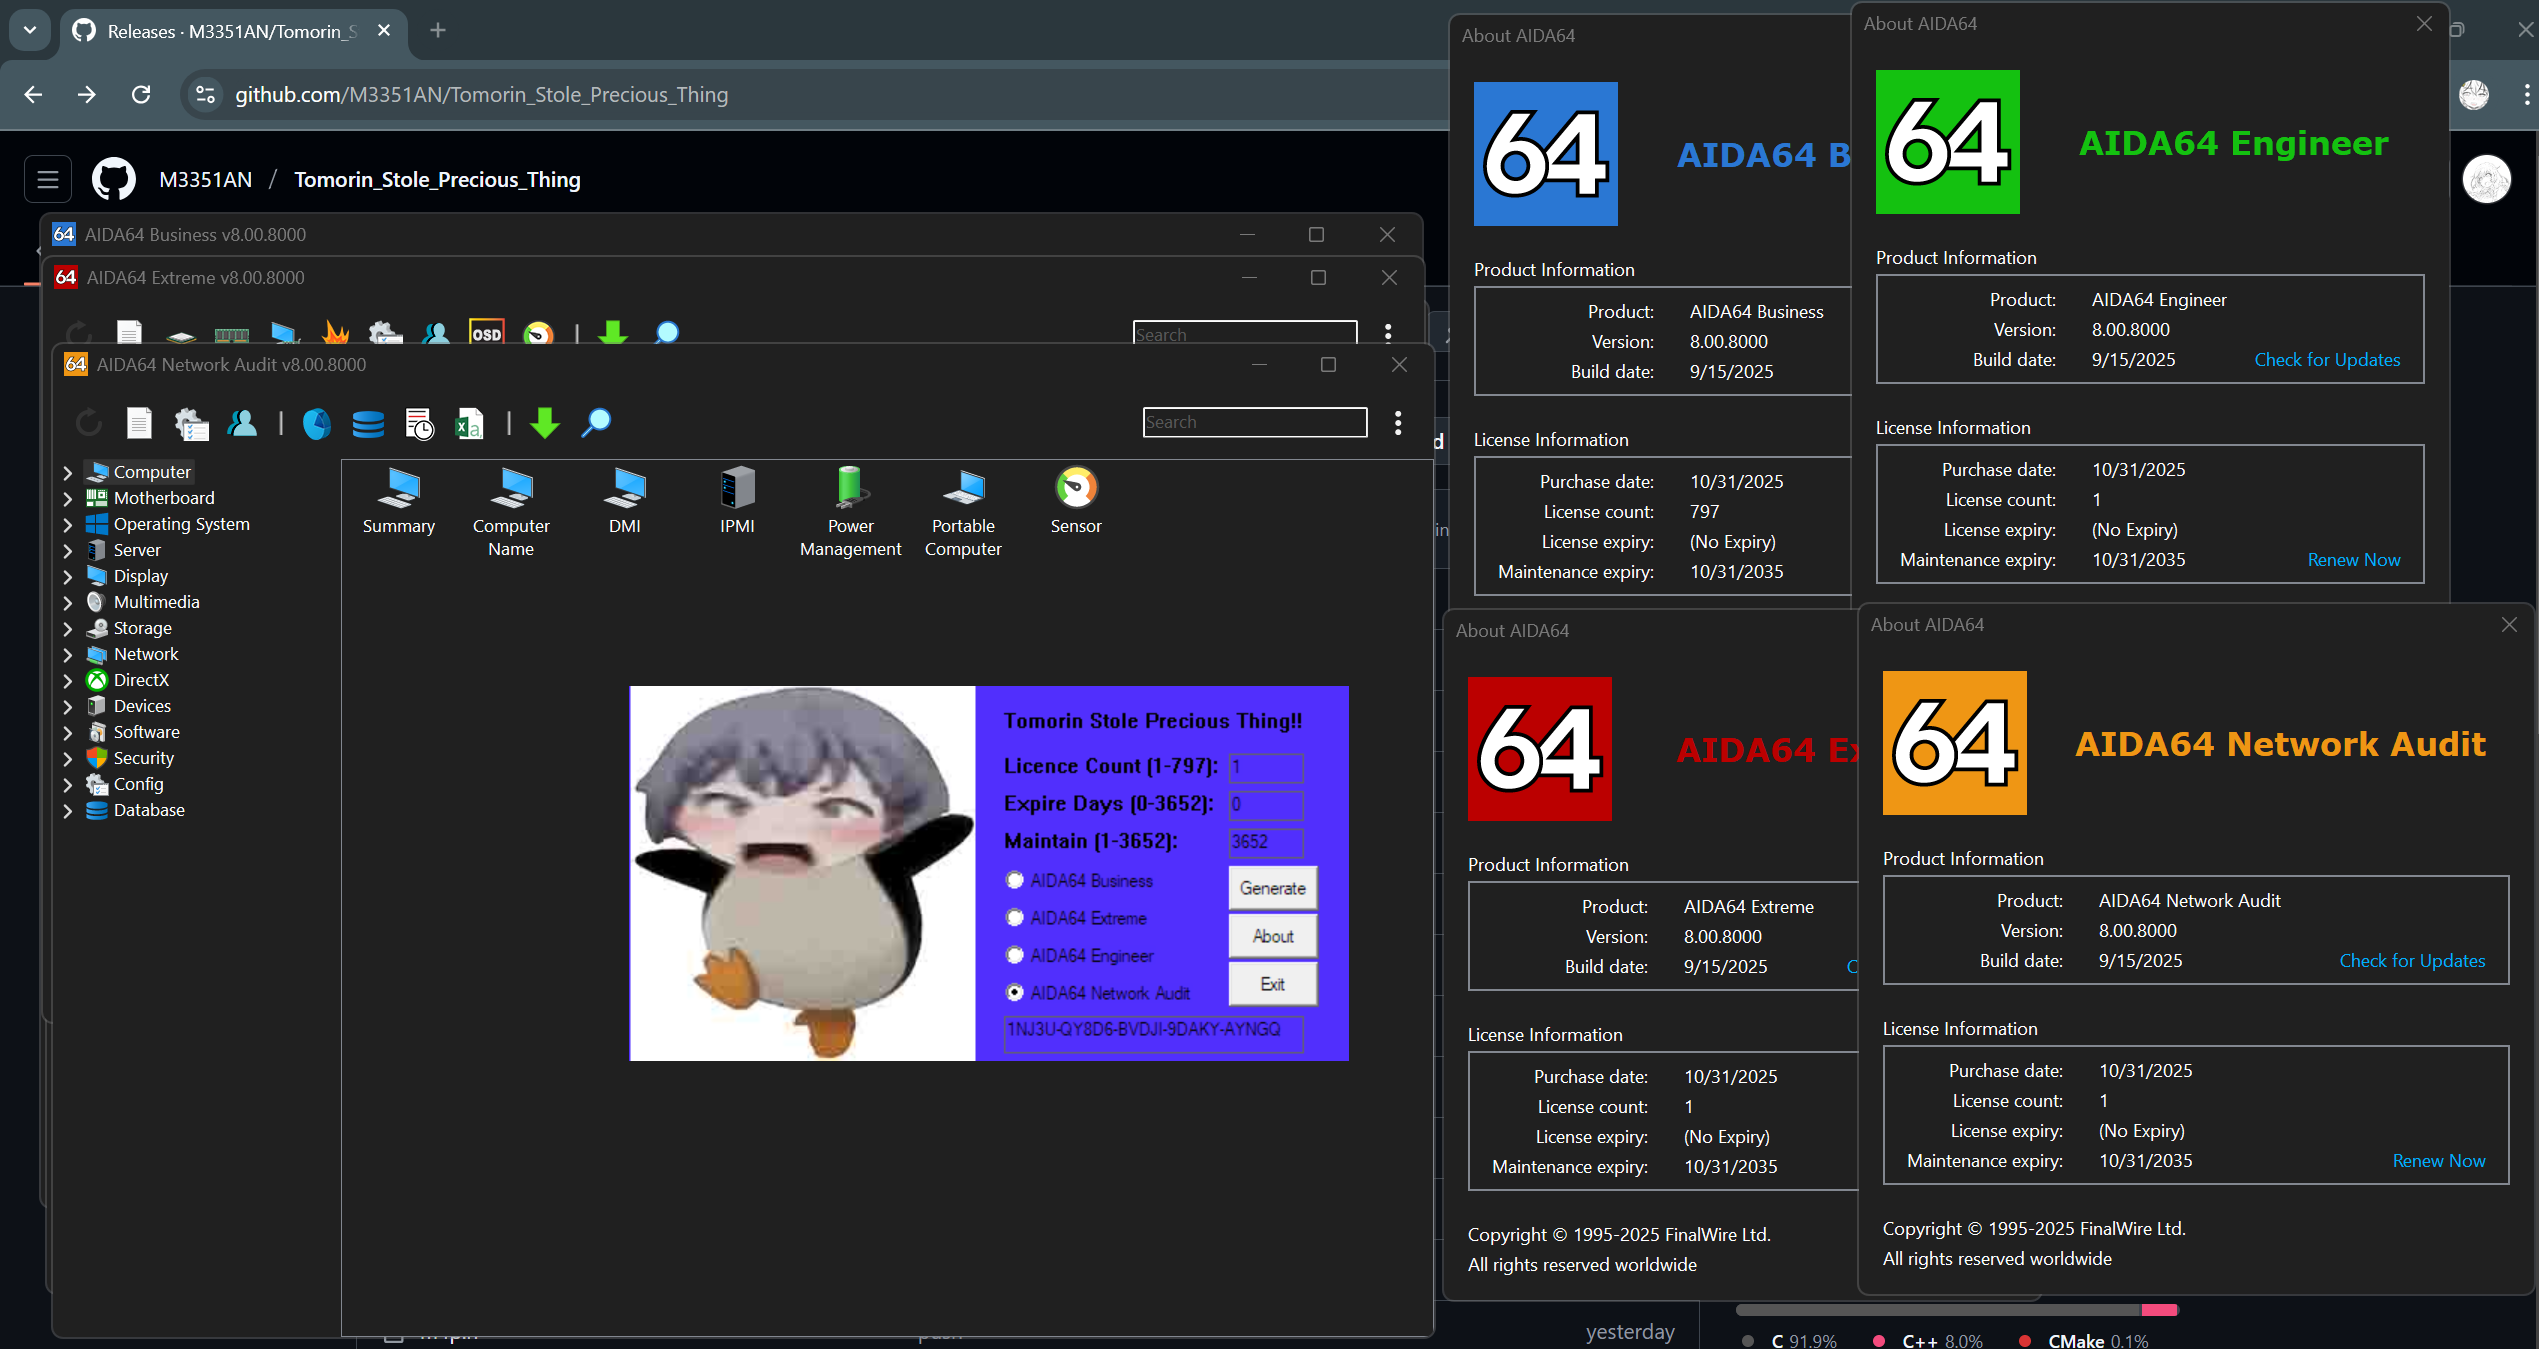Open the Computer Name page icon
Screen dimensions: 2539x1349
[511, 512]
